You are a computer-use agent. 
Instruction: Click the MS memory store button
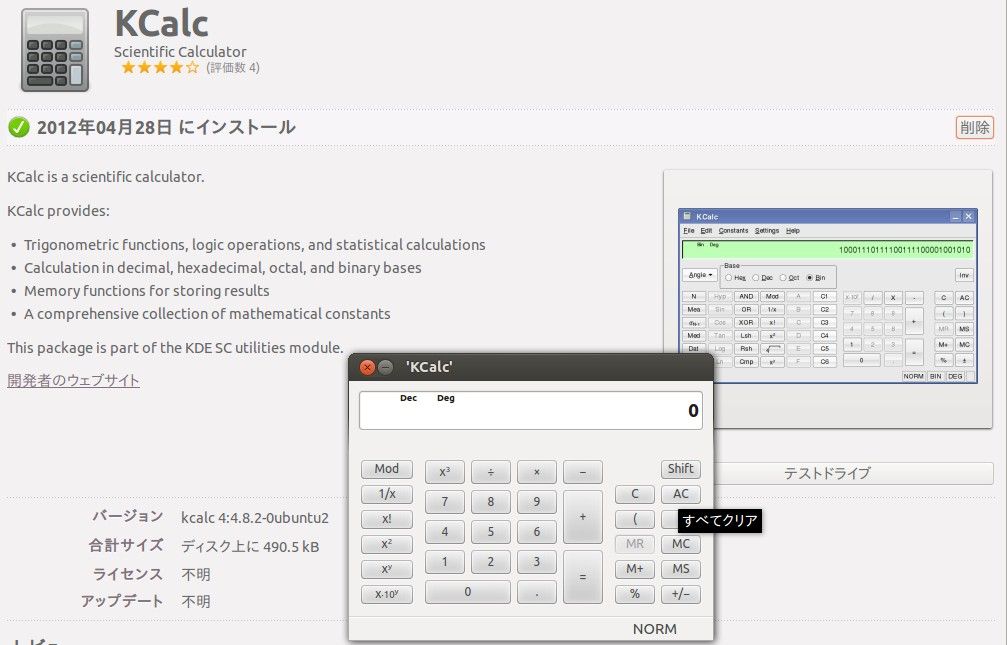click(x=680, y=569)
